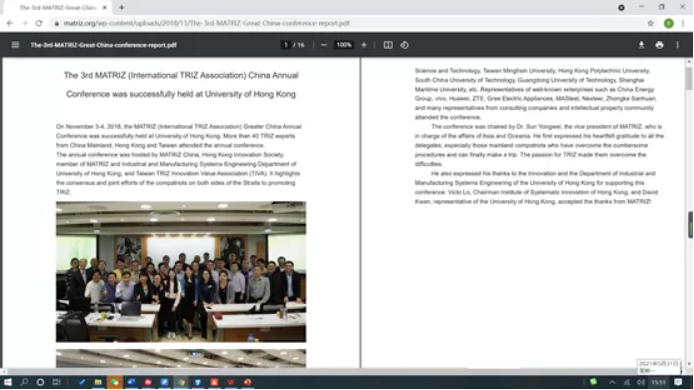Bookmark this page with the star icon
The height and width of the screenshot is (390, 694).
(650, 23)
